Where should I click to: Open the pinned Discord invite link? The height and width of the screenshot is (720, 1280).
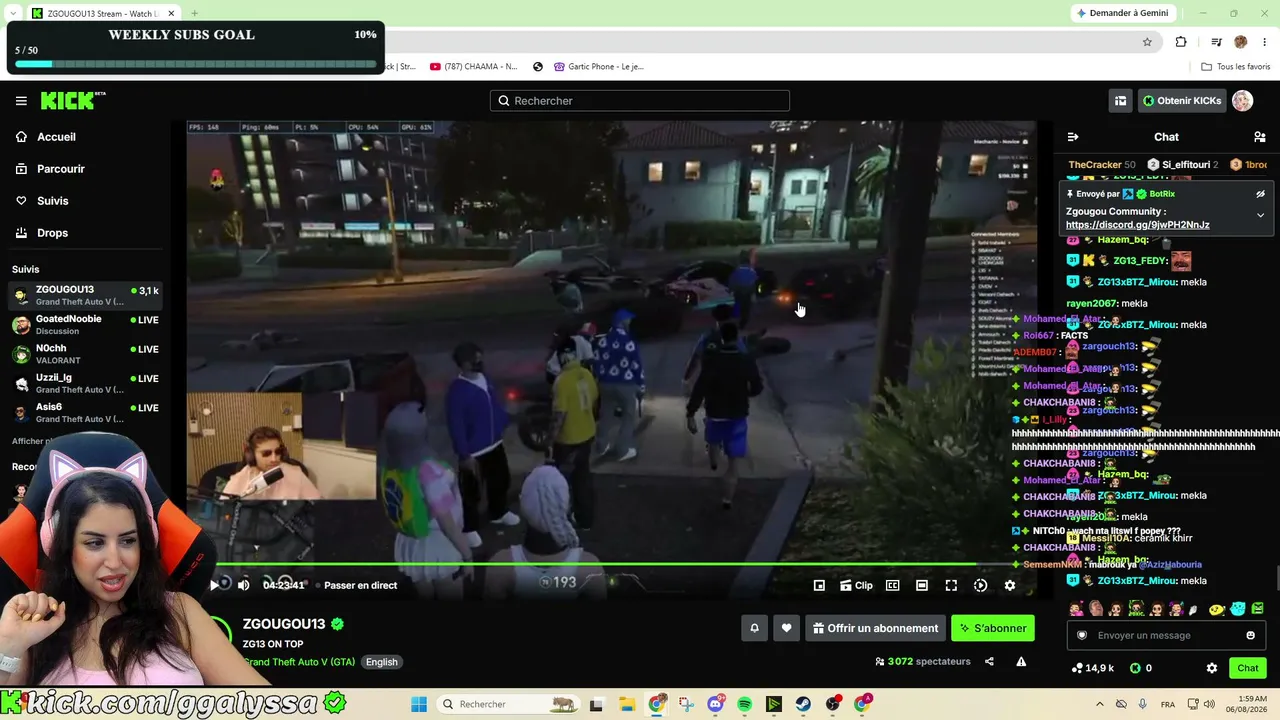tap(1137, 225)
